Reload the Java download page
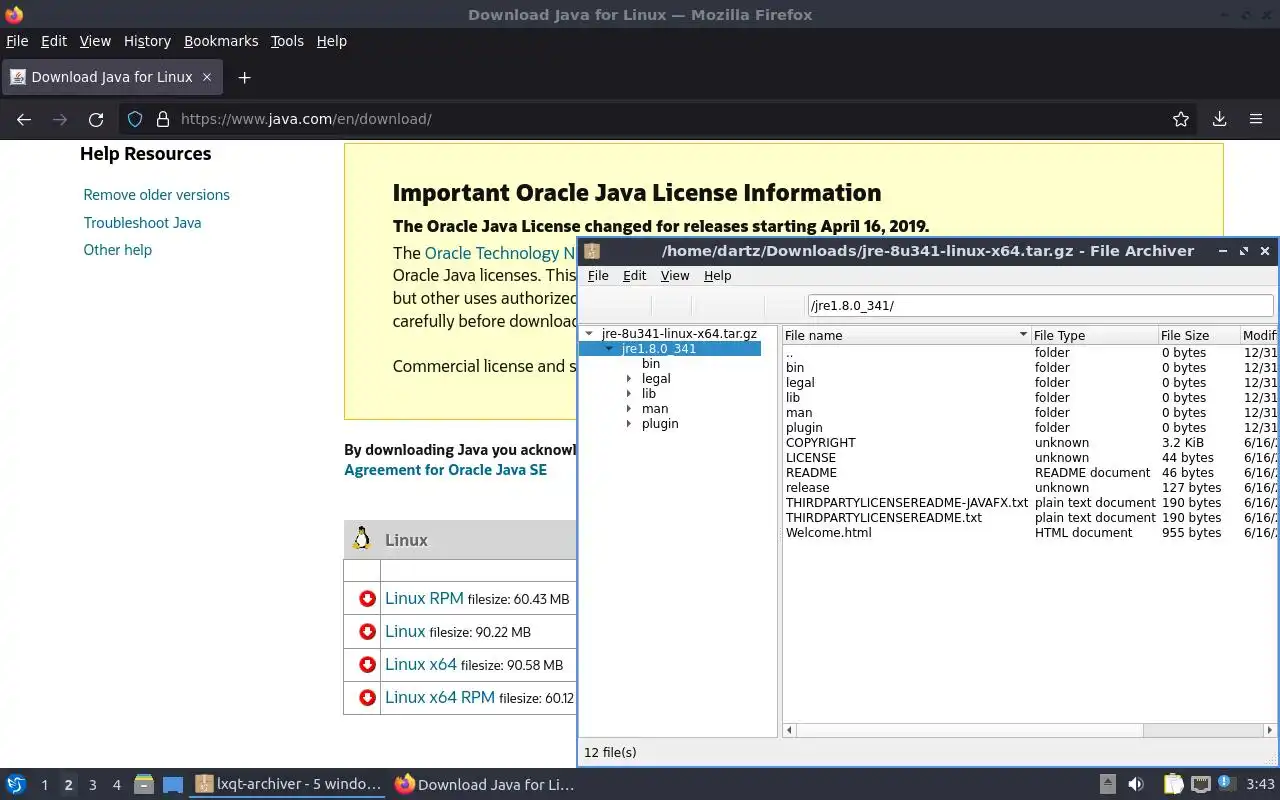1280x800 pixels. 96,119
